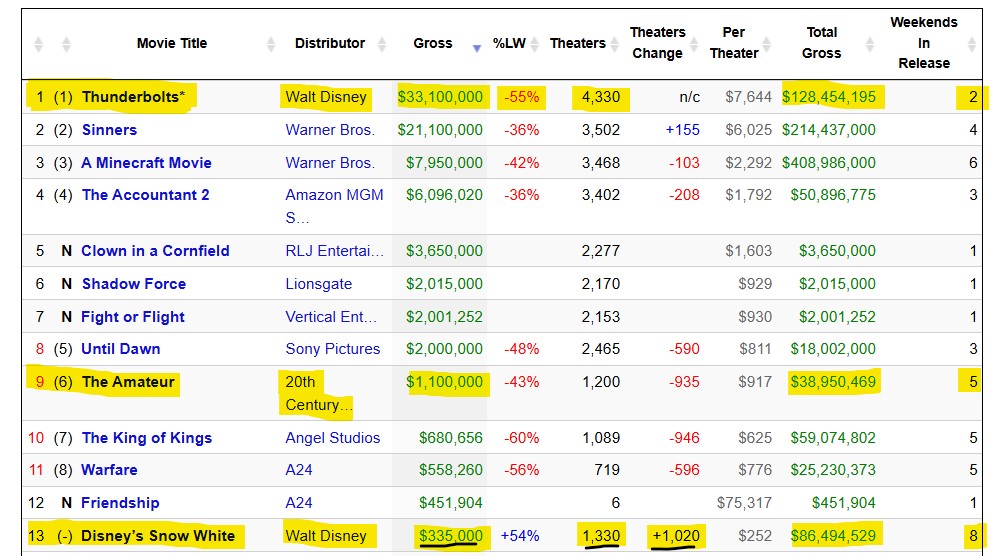Click the Weekends In Release sort arrows
The height and width of the screenshot is (556, 999).
pyautogui.click(x=973, y=44)
